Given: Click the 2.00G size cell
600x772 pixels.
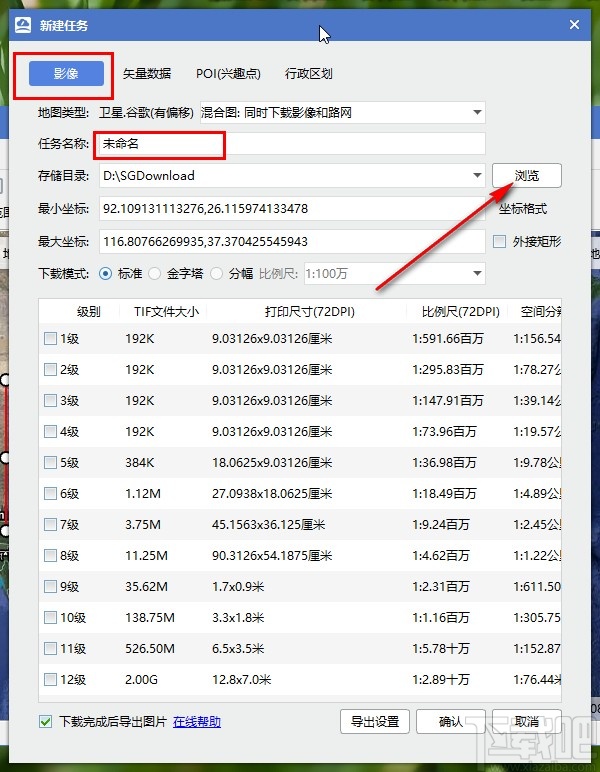Looking at the screenshot, I should (141, 680).
